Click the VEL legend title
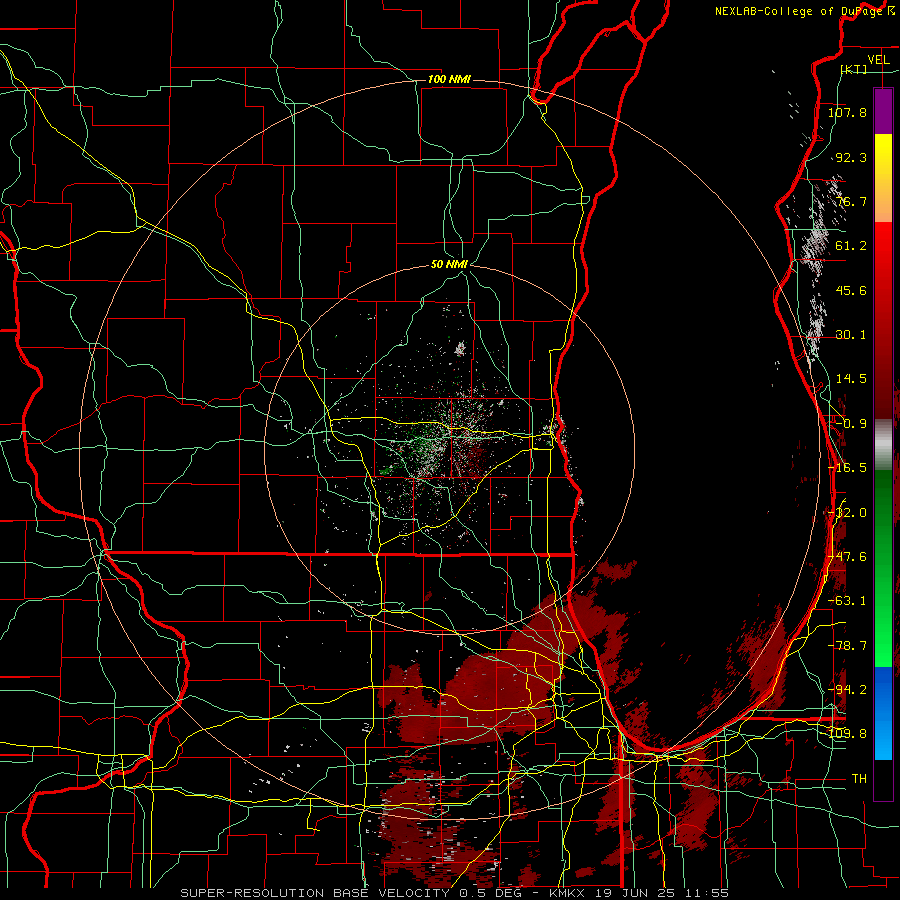Screen dimensions: 900x900 click(878, 60)
